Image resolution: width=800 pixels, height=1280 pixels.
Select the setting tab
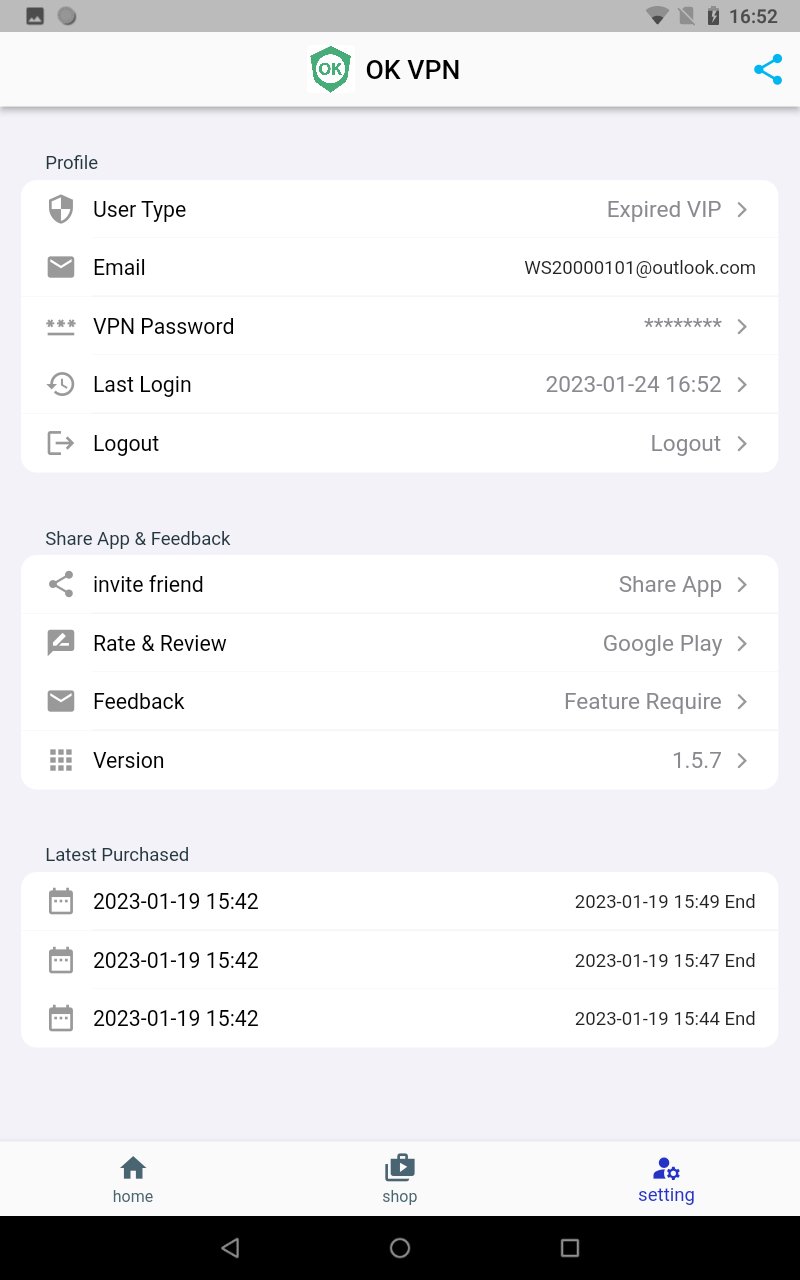666,1178
